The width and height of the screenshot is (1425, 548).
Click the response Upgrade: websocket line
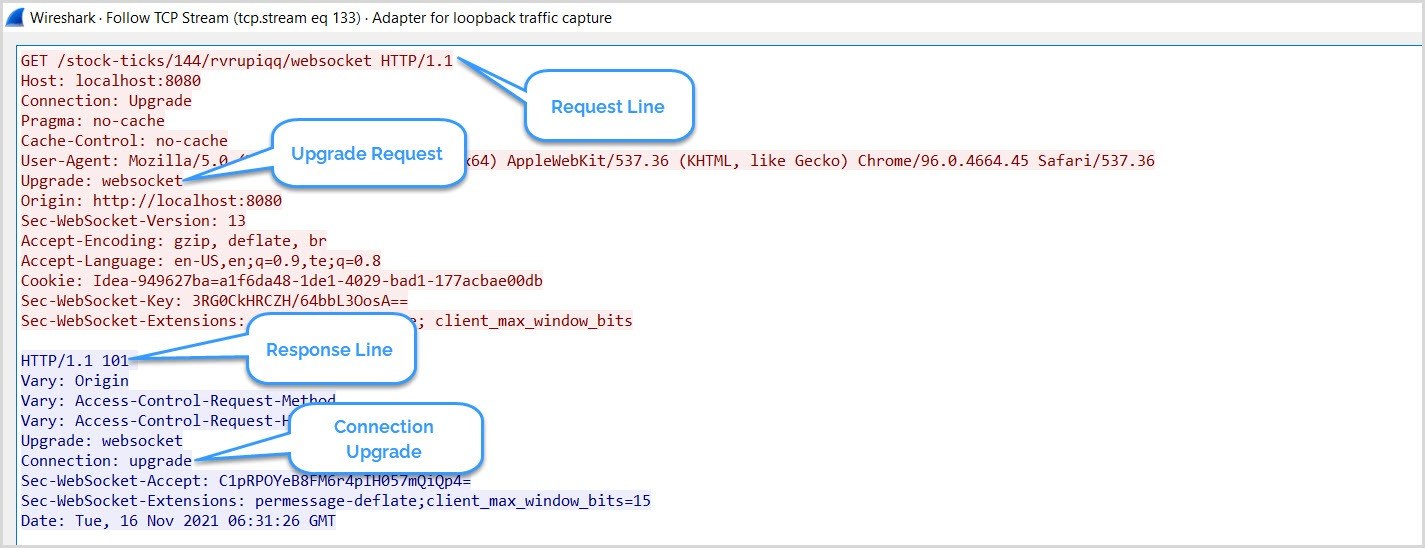click(x=101, y=440)
